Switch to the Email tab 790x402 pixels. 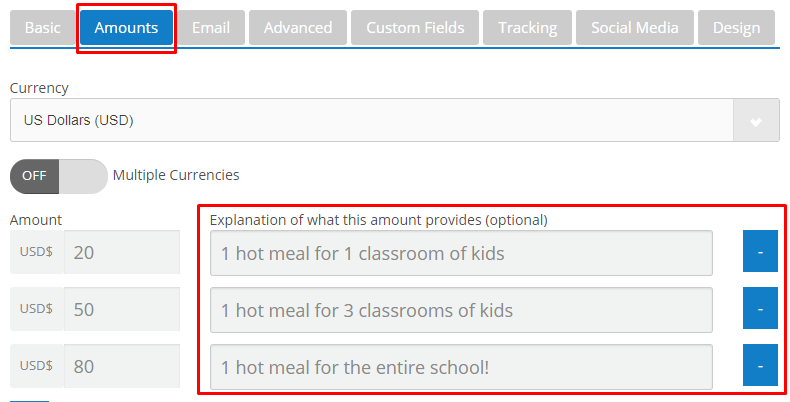pos(212,28)
